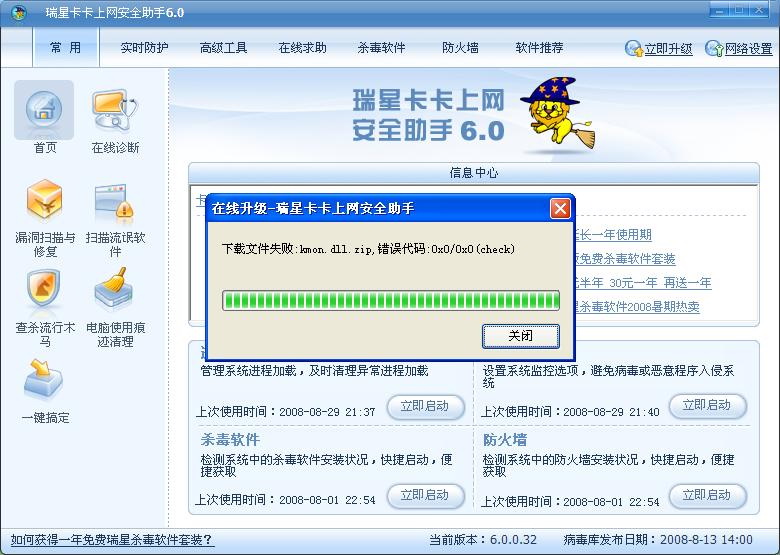Image resolution: width=780 pixels, height=555 pixels.
Task: Open link ending 长一年使用期
Action: (x=613, y=235)
